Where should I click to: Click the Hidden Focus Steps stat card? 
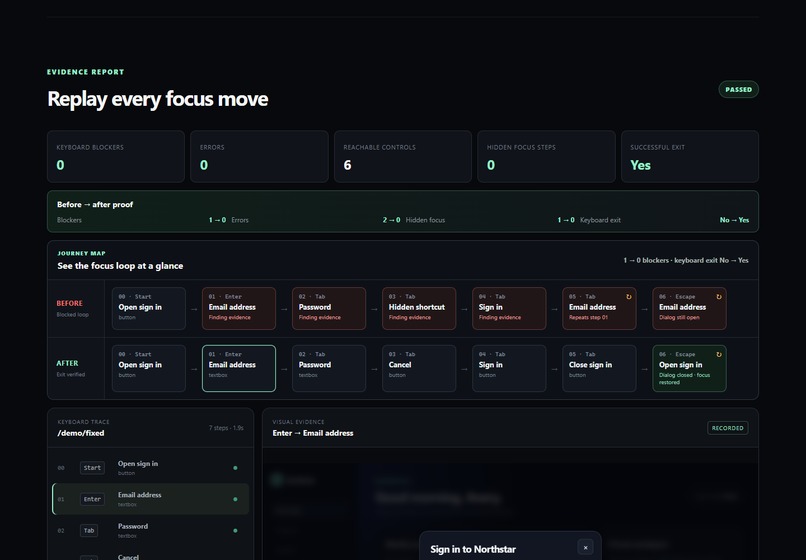coord(546,156)
